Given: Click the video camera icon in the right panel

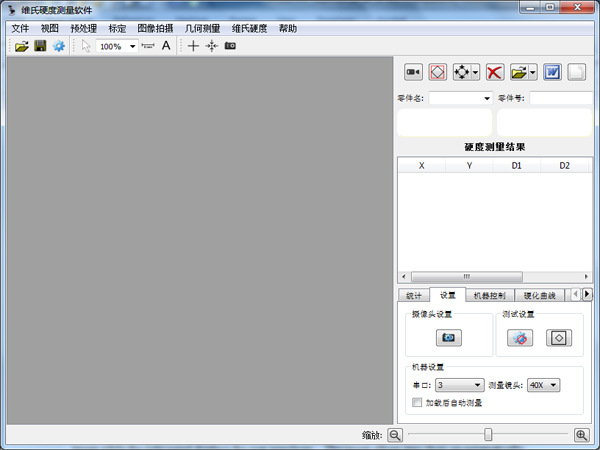Looking at the screenshot, I should (x=413, y=72).
